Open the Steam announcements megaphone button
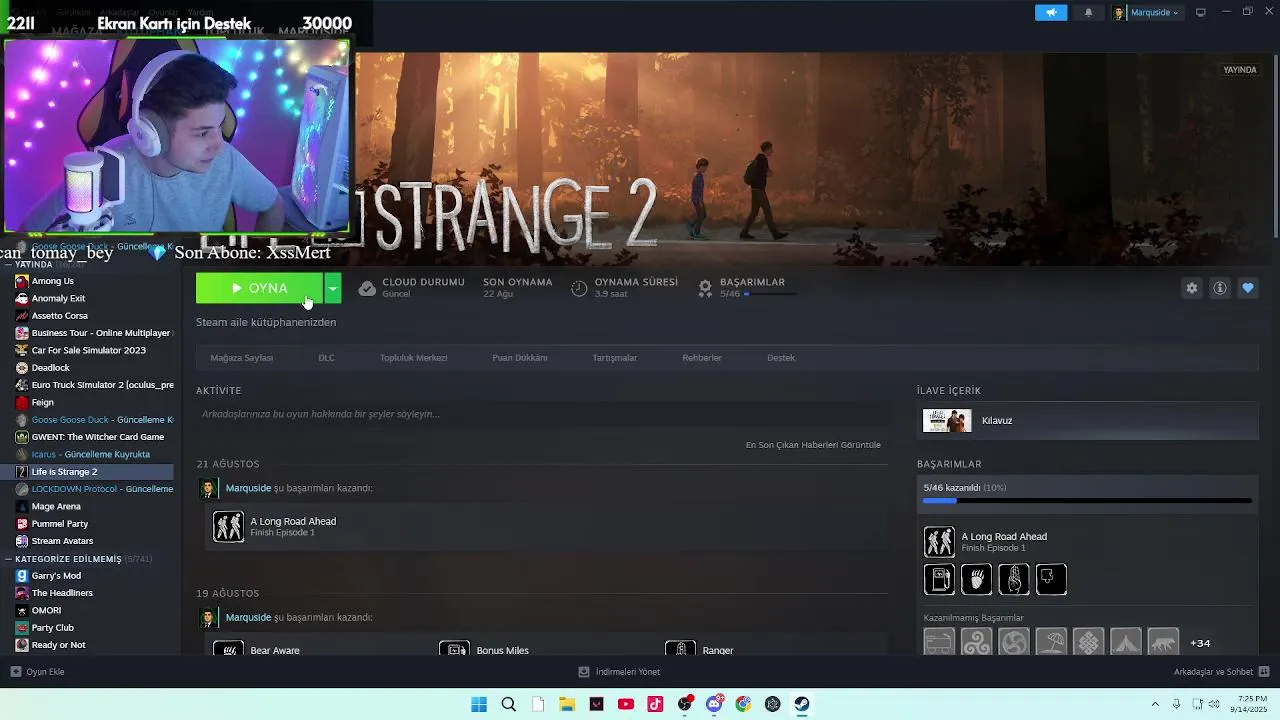 pyautogui.click(x=1051, y=13)
